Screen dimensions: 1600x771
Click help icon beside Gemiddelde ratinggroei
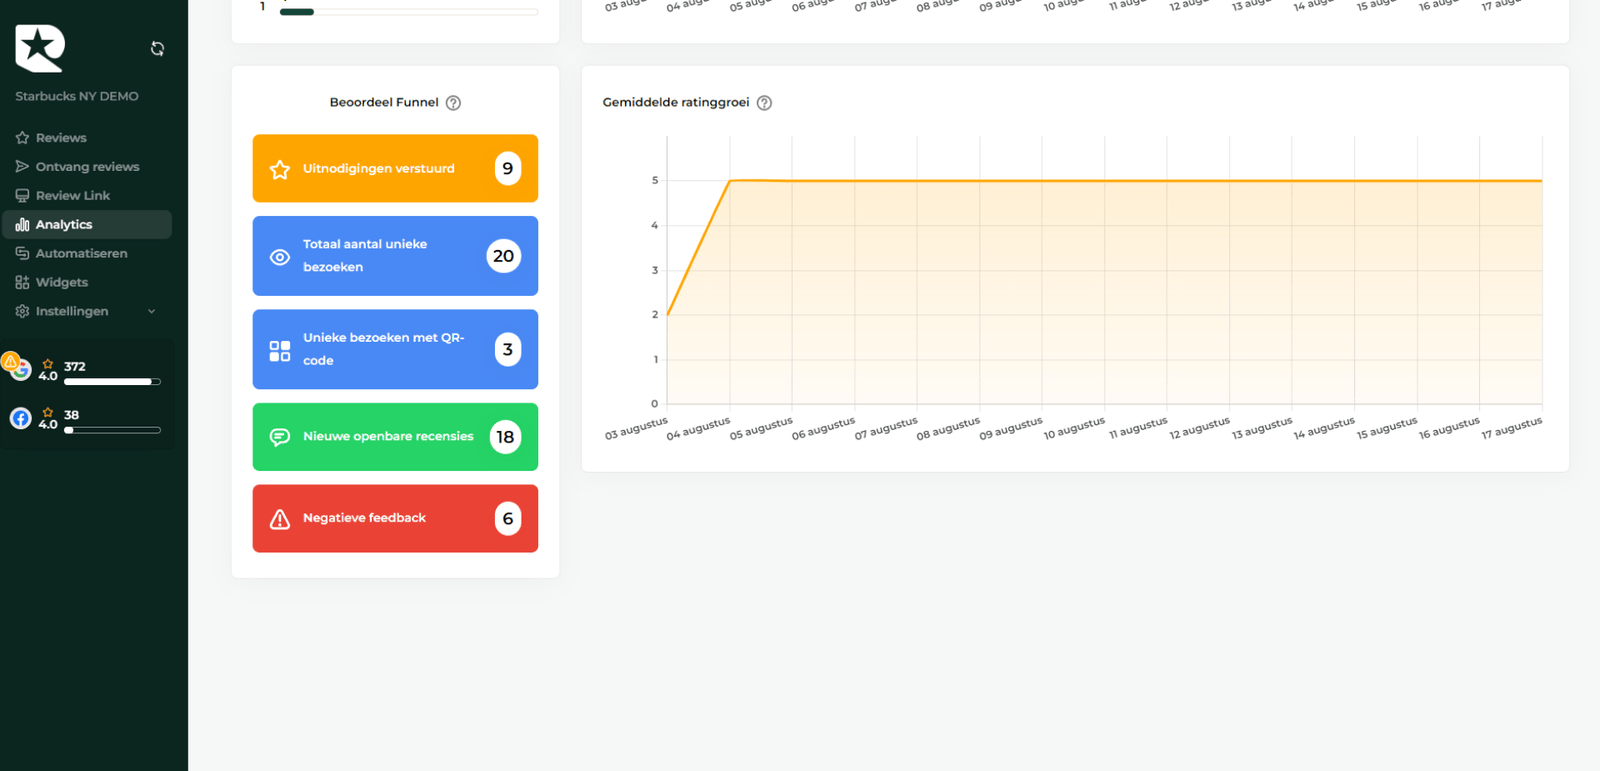pyautogui.click(x=764, y=103)
